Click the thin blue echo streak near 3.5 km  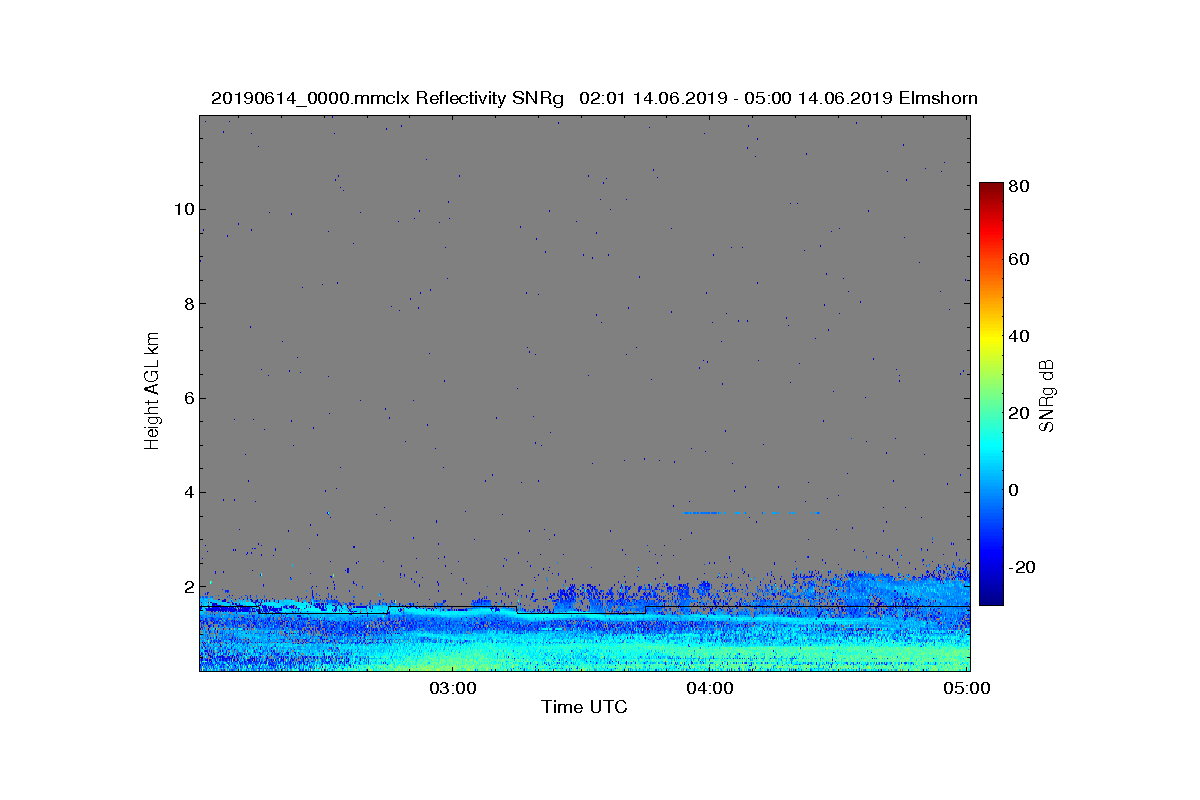pos(752,513)
